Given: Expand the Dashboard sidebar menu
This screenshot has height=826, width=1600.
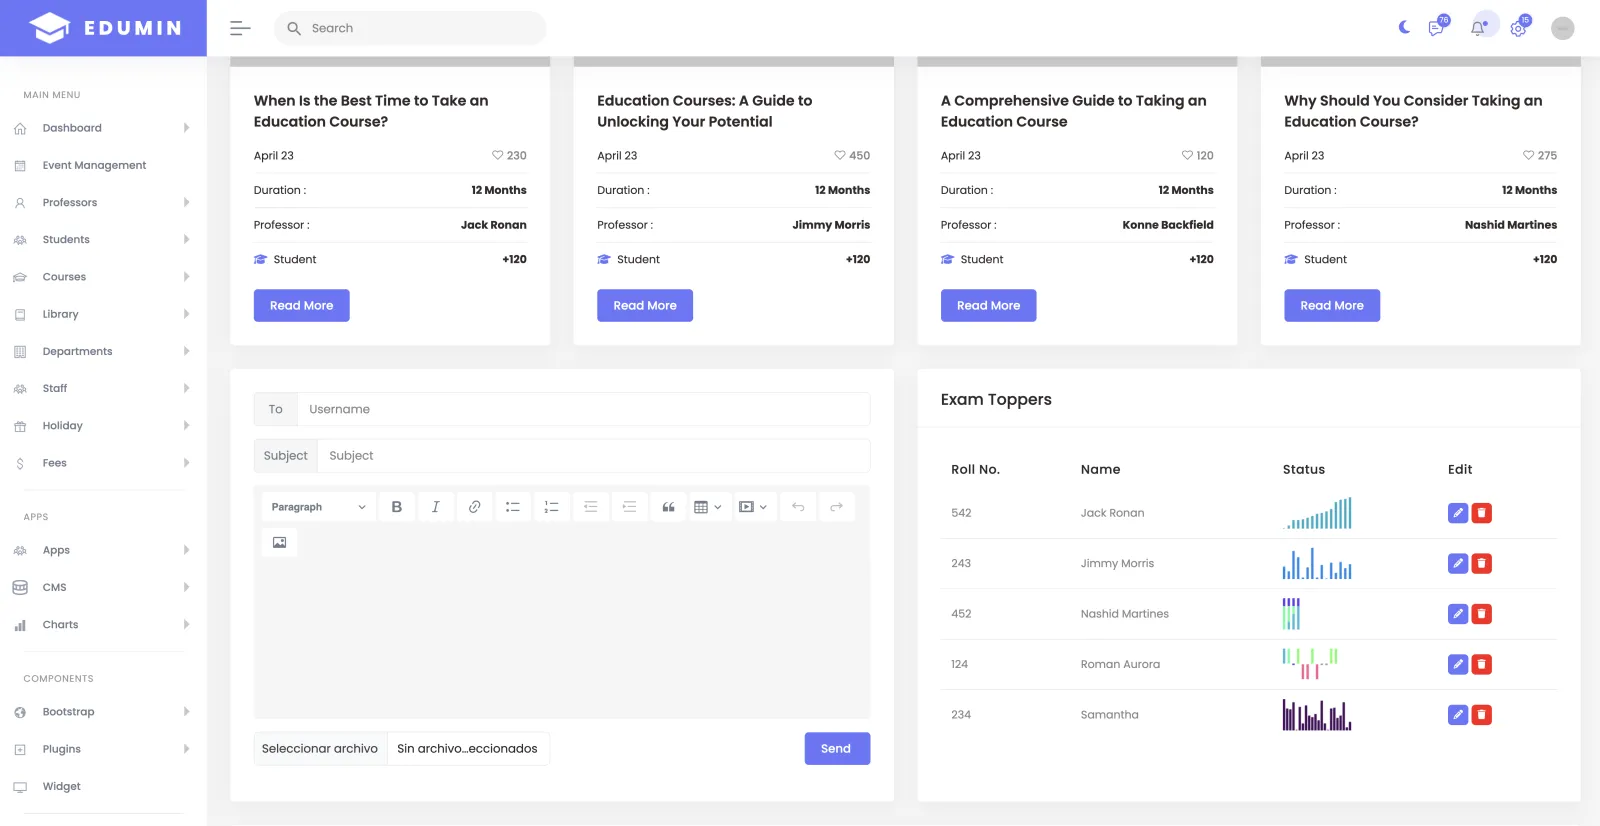Looking at the screenshot, I should 103,128.
